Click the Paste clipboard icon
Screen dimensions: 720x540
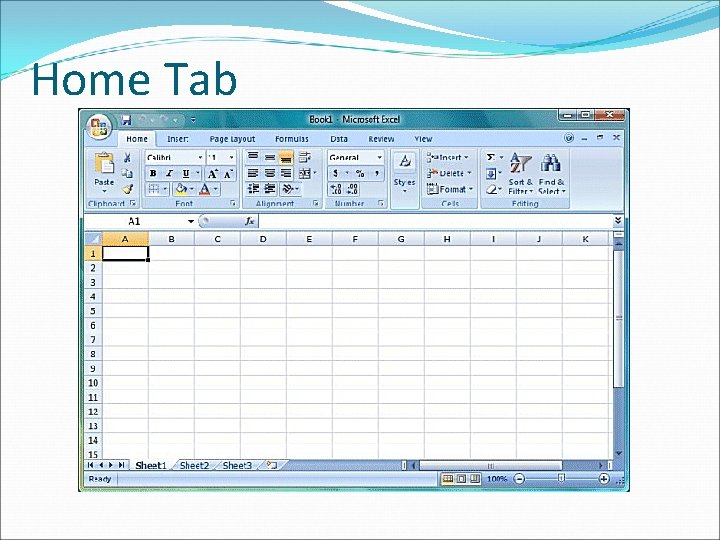pyautogui.click(x=104, y=164)
